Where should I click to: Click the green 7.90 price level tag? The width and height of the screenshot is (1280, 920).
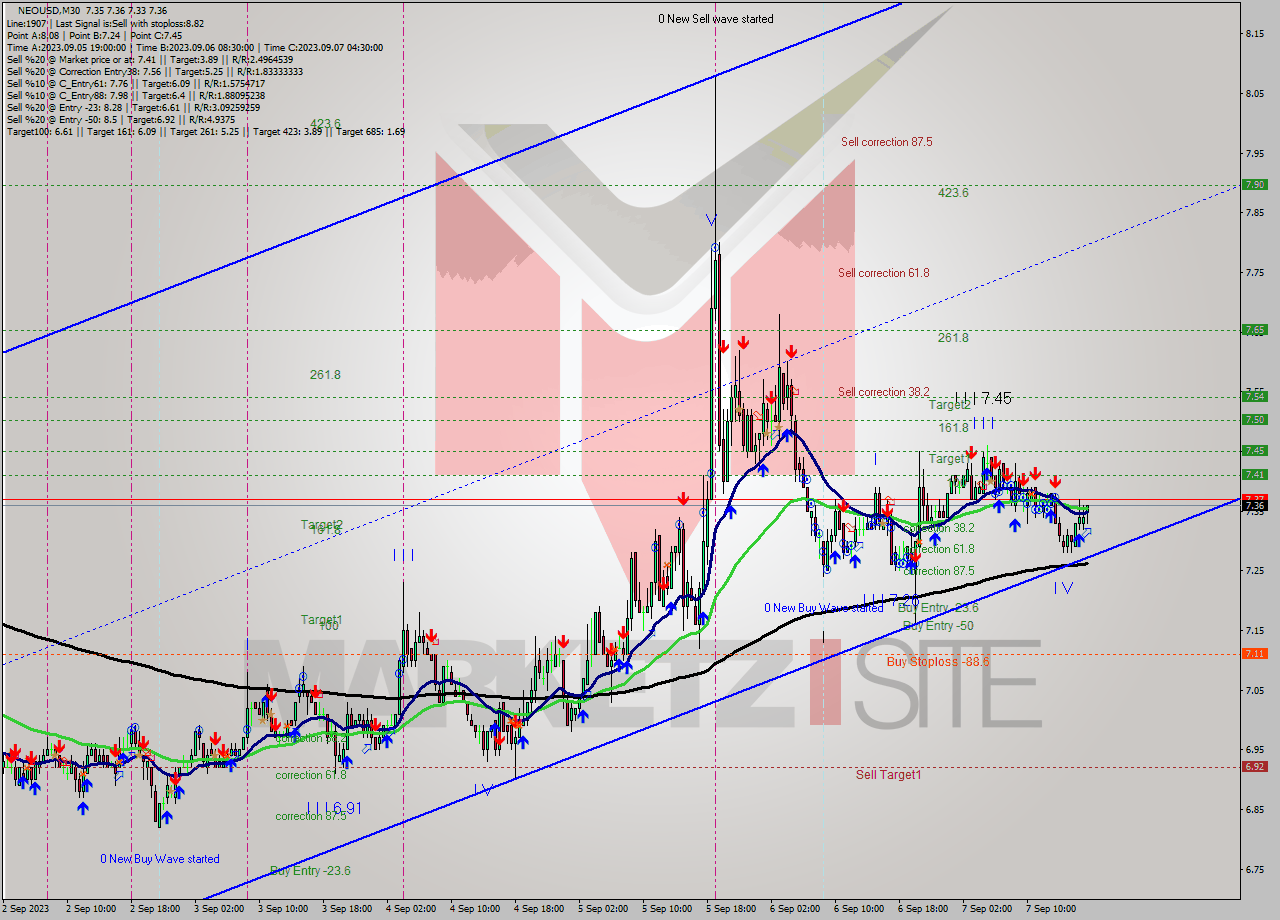(x=1254, y=185)
